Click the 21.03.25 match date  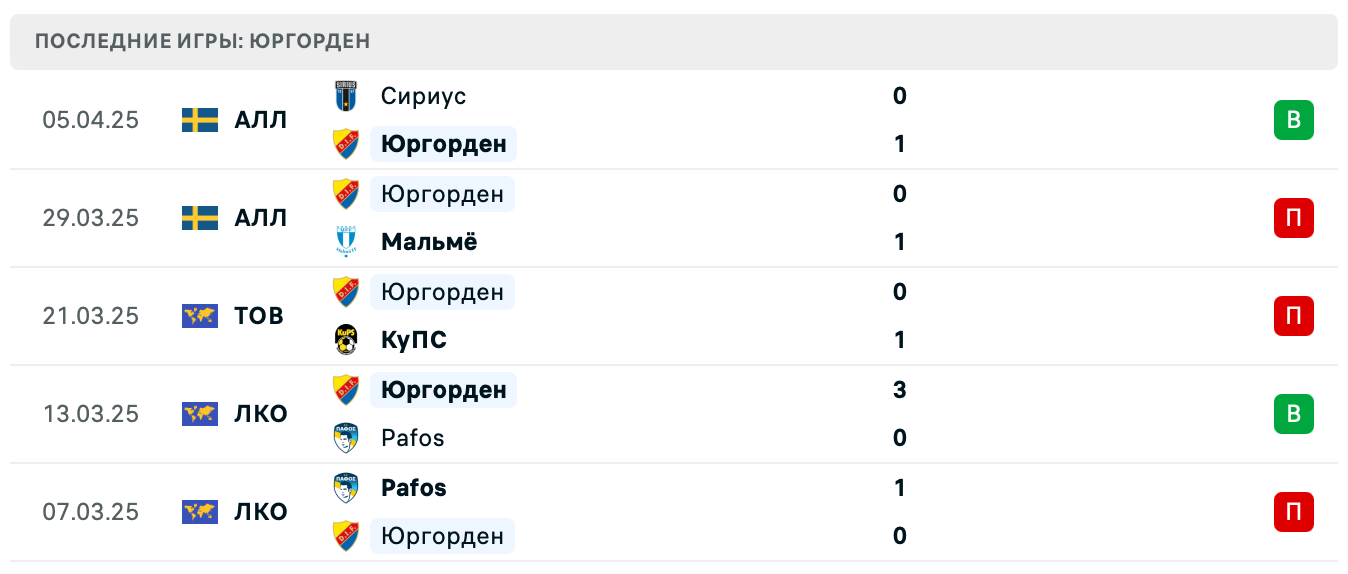point(91,316)
